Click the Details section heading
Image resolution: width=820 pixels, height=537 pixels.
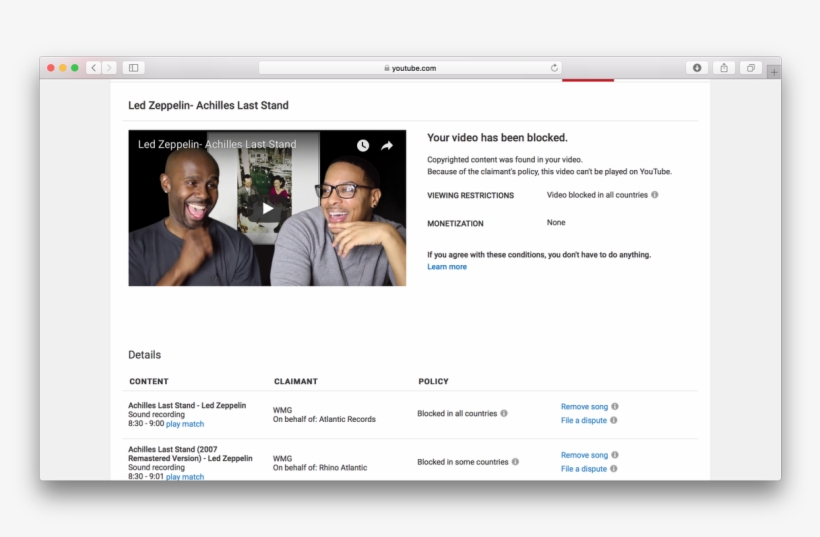(x=144, y=355)
